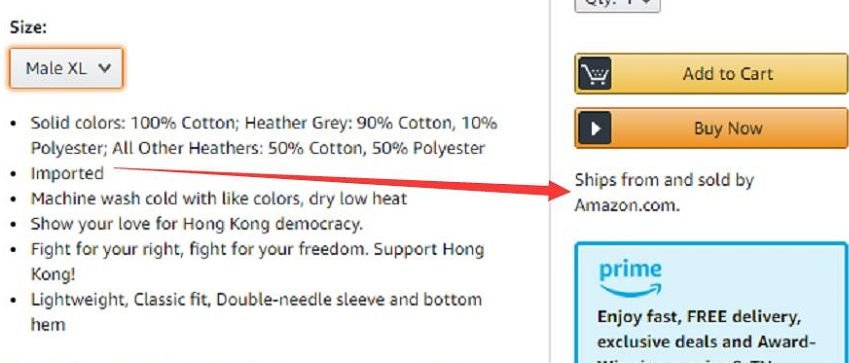Select the Buy Now button

[711, 128]
